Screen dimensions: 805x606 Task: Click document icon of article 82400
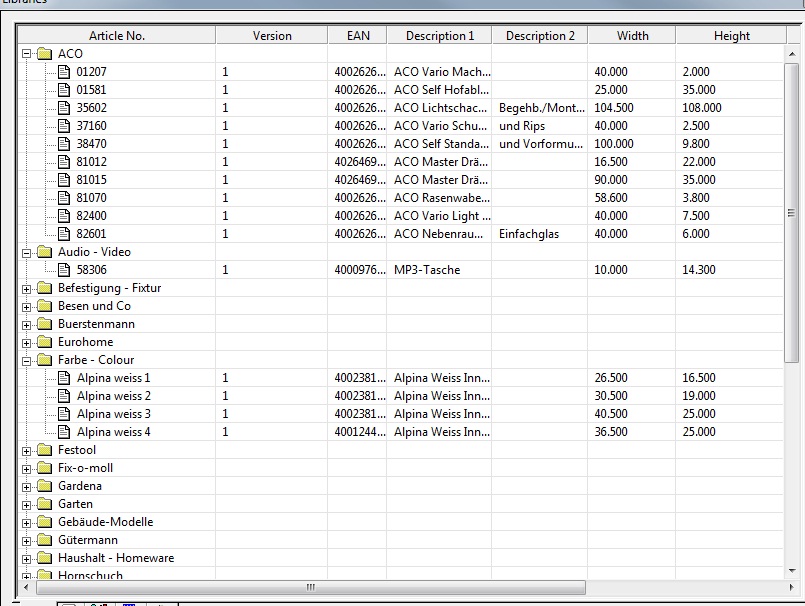tap(64, 215)
